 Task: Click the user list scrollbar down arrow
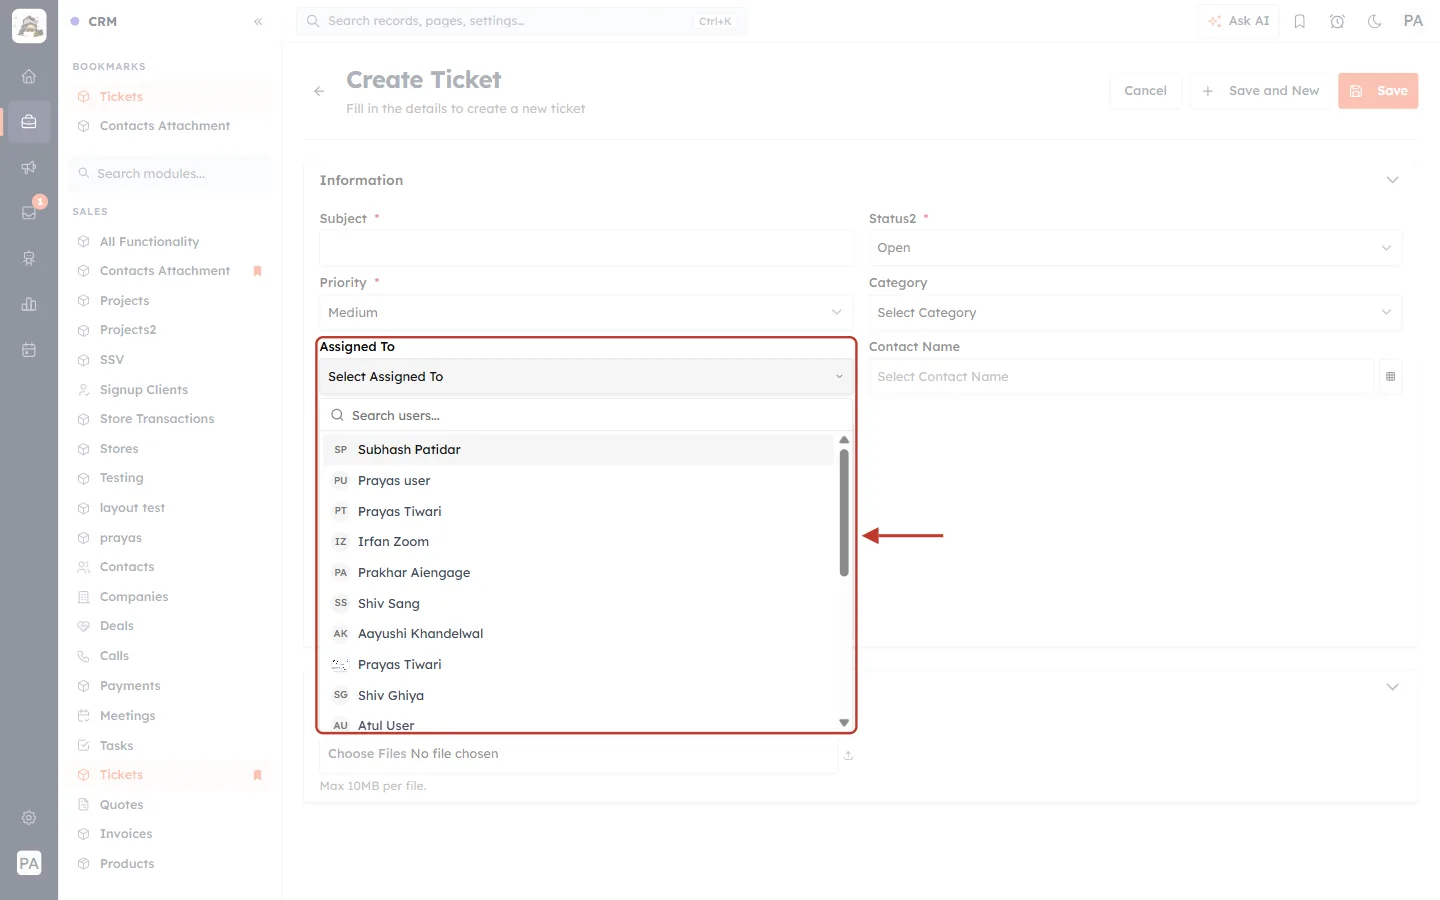click(x=844, y=723)
